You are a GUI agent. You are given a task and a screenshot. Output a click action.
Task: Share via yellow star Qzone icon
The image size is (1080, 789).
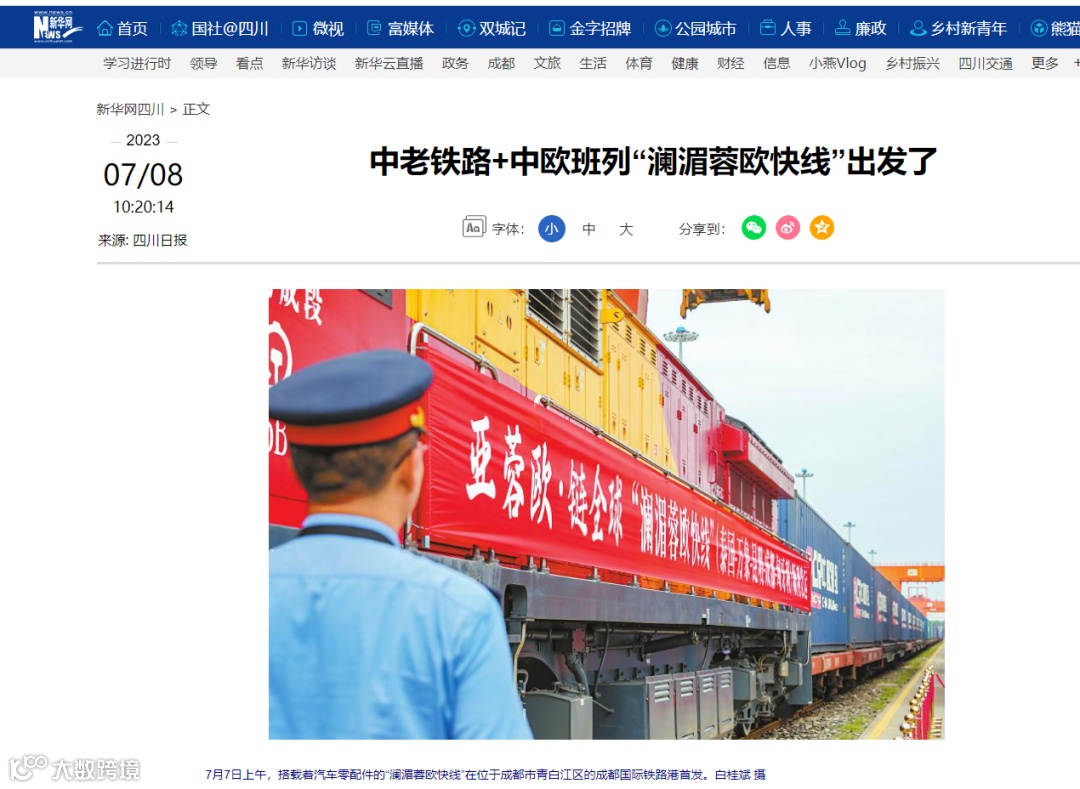pyautogui.click(x=822, y=228)
